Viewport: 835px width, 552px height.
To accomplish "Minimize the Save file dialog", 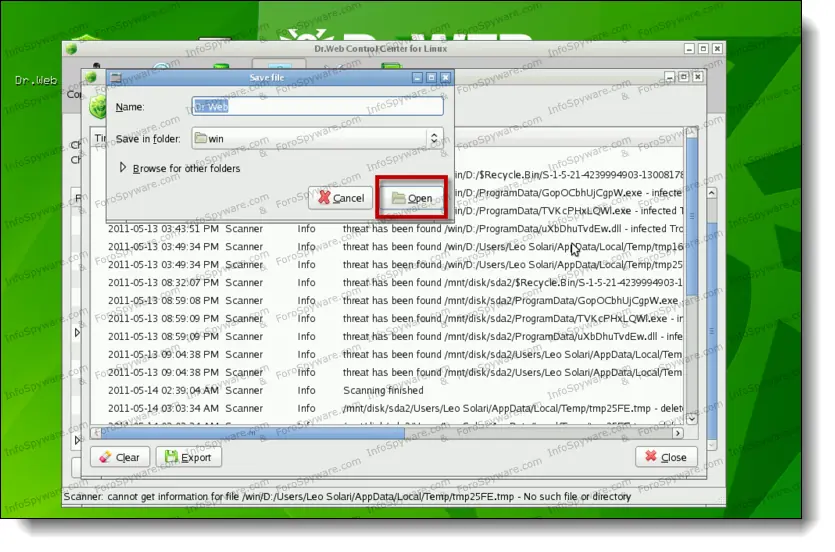I will 418,78.
